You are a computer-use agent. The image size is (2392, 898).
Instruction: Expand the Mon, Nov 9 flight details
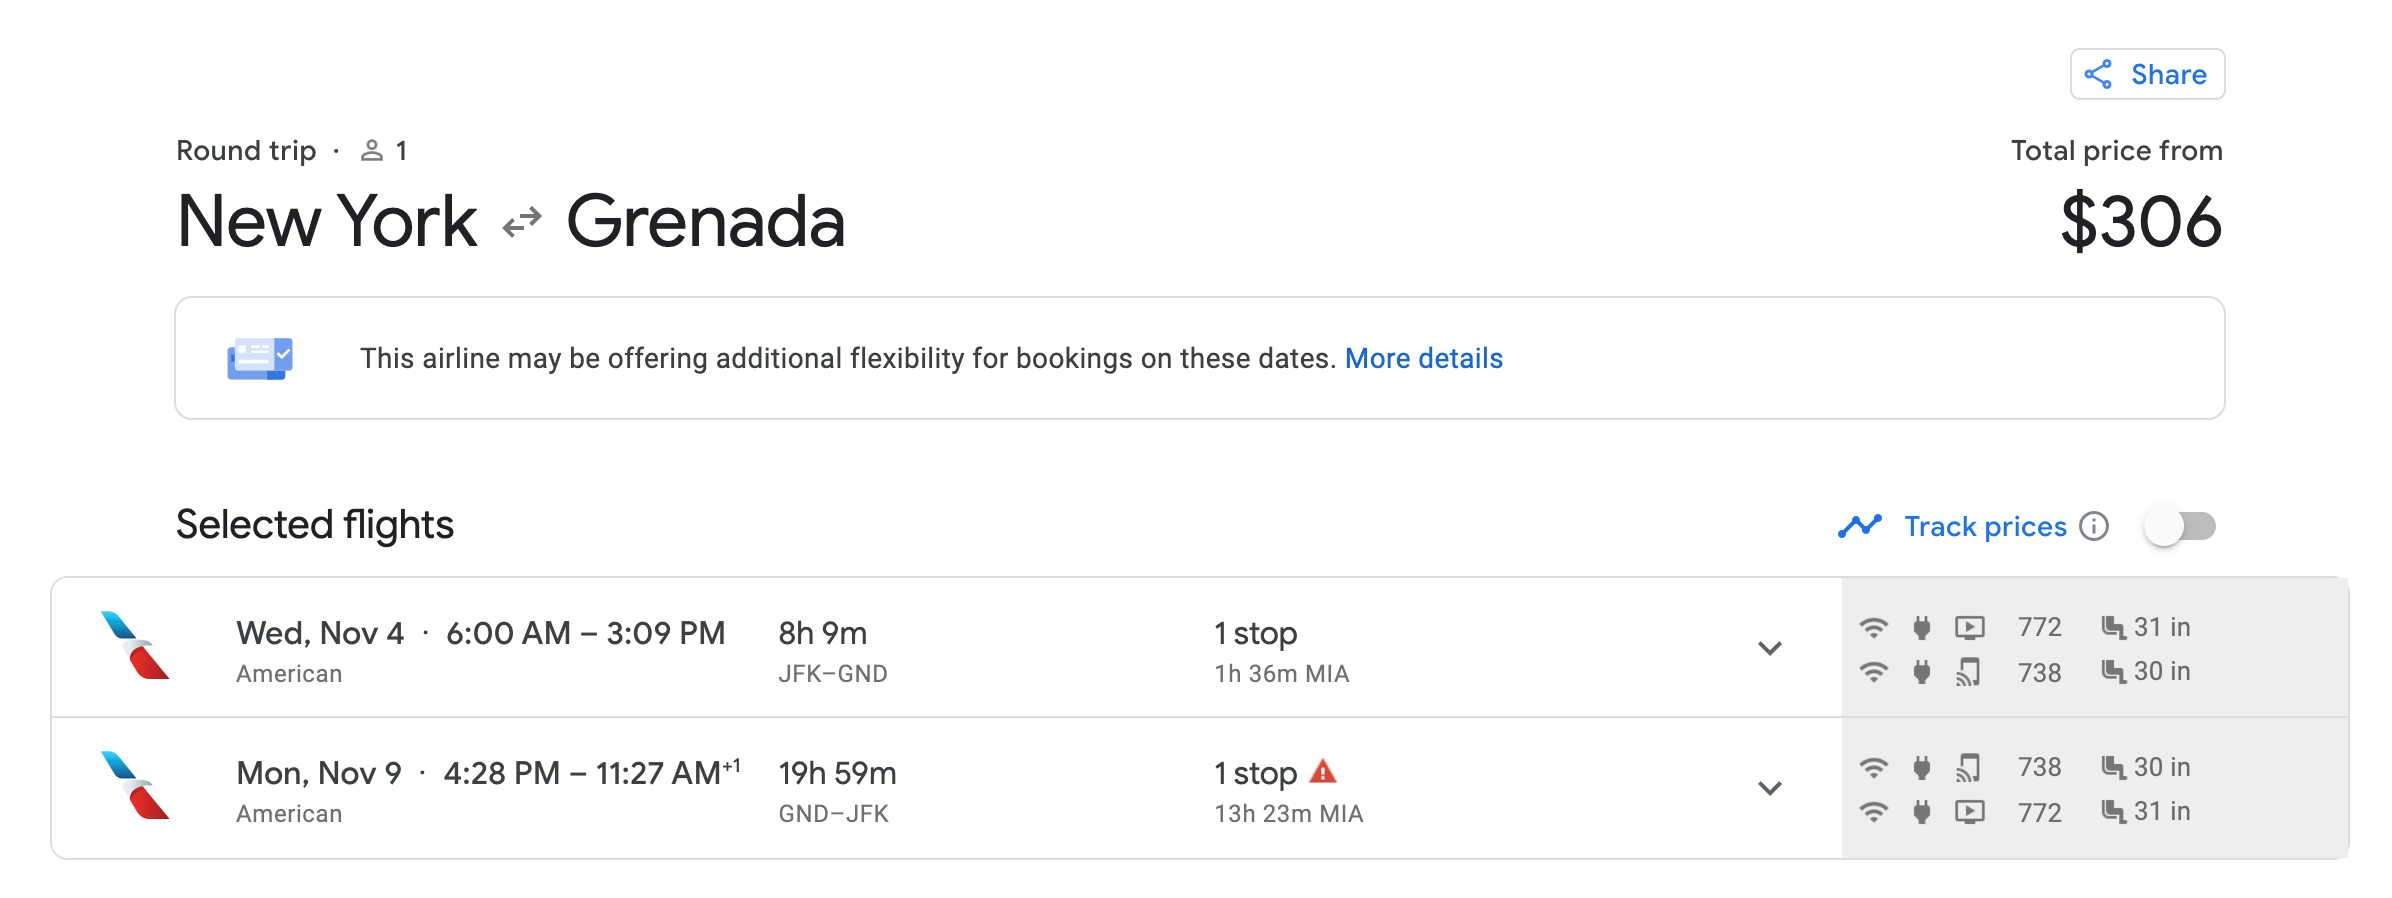[x=1769, y=788]
